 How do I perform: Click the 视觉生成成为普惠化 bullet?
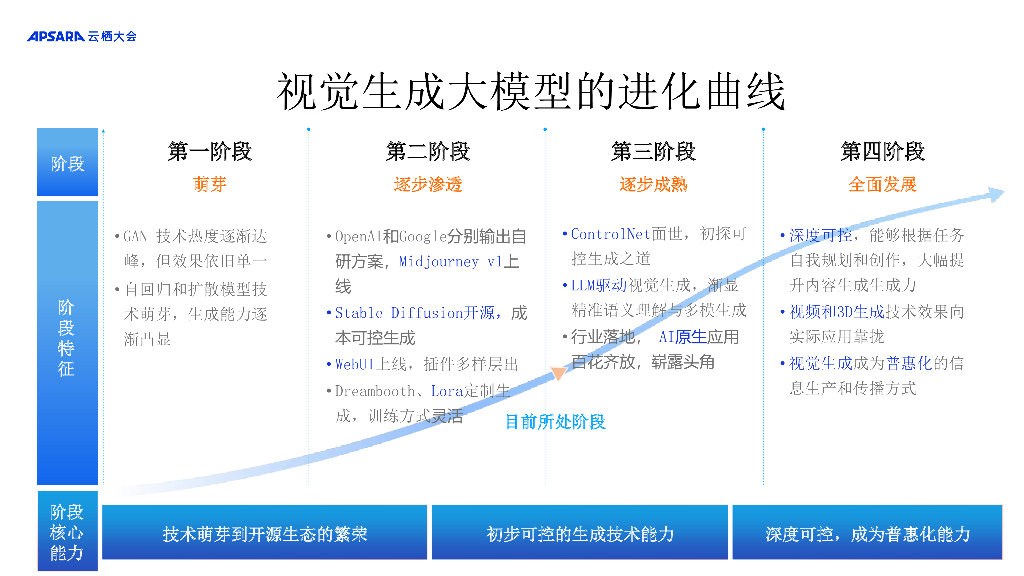point(872,376)
